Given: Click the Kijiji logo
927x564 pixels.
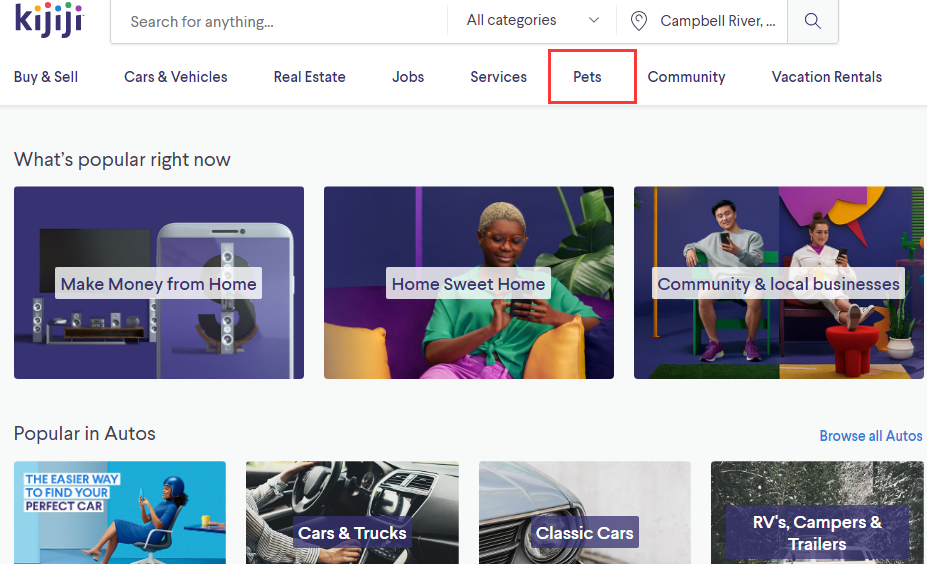Looking at the screenshot, I should (x=49, y=19).
